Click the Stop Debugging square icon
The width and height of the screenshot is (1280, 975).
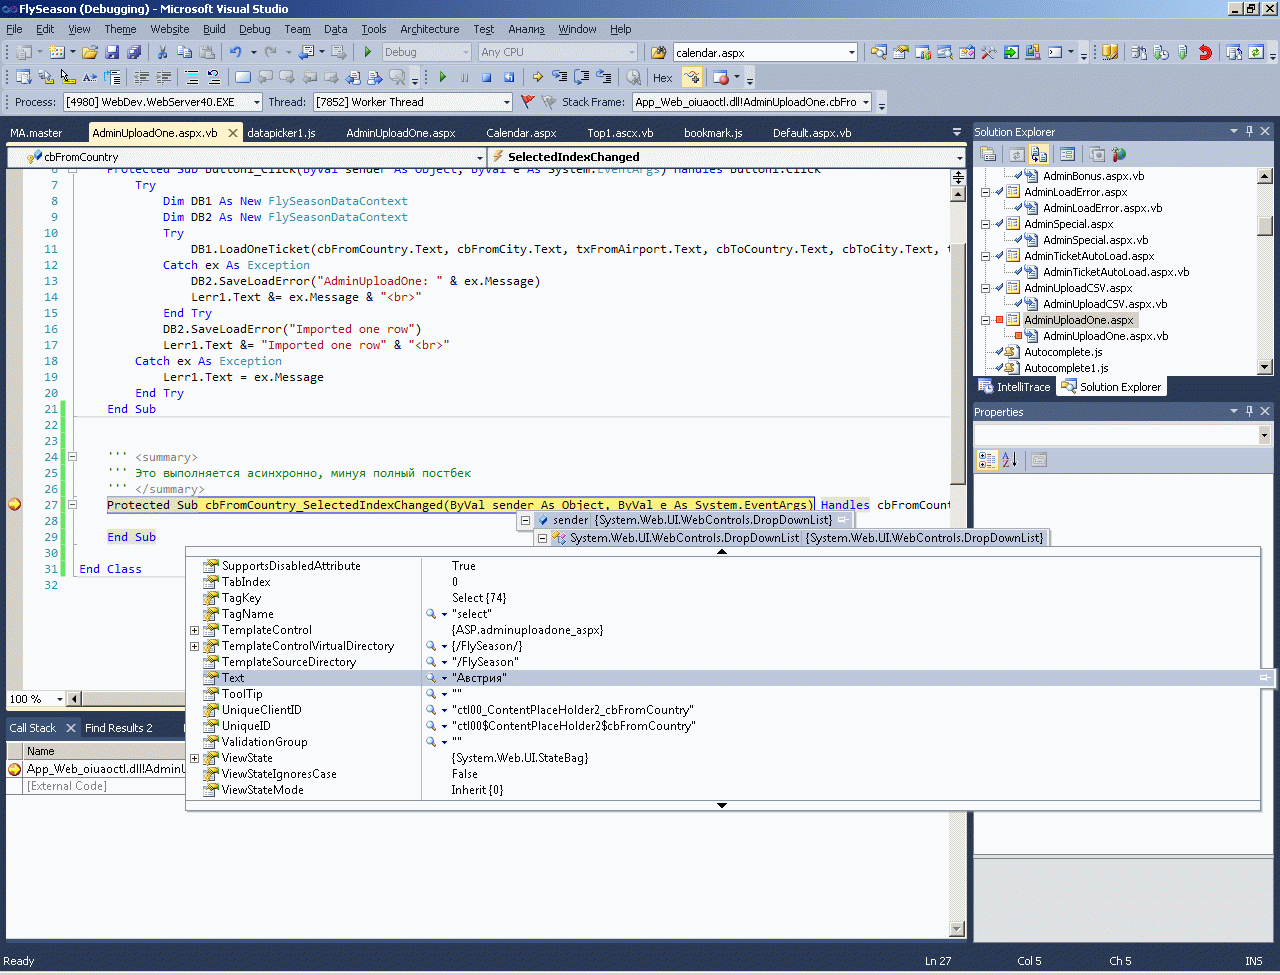(486, 77)
